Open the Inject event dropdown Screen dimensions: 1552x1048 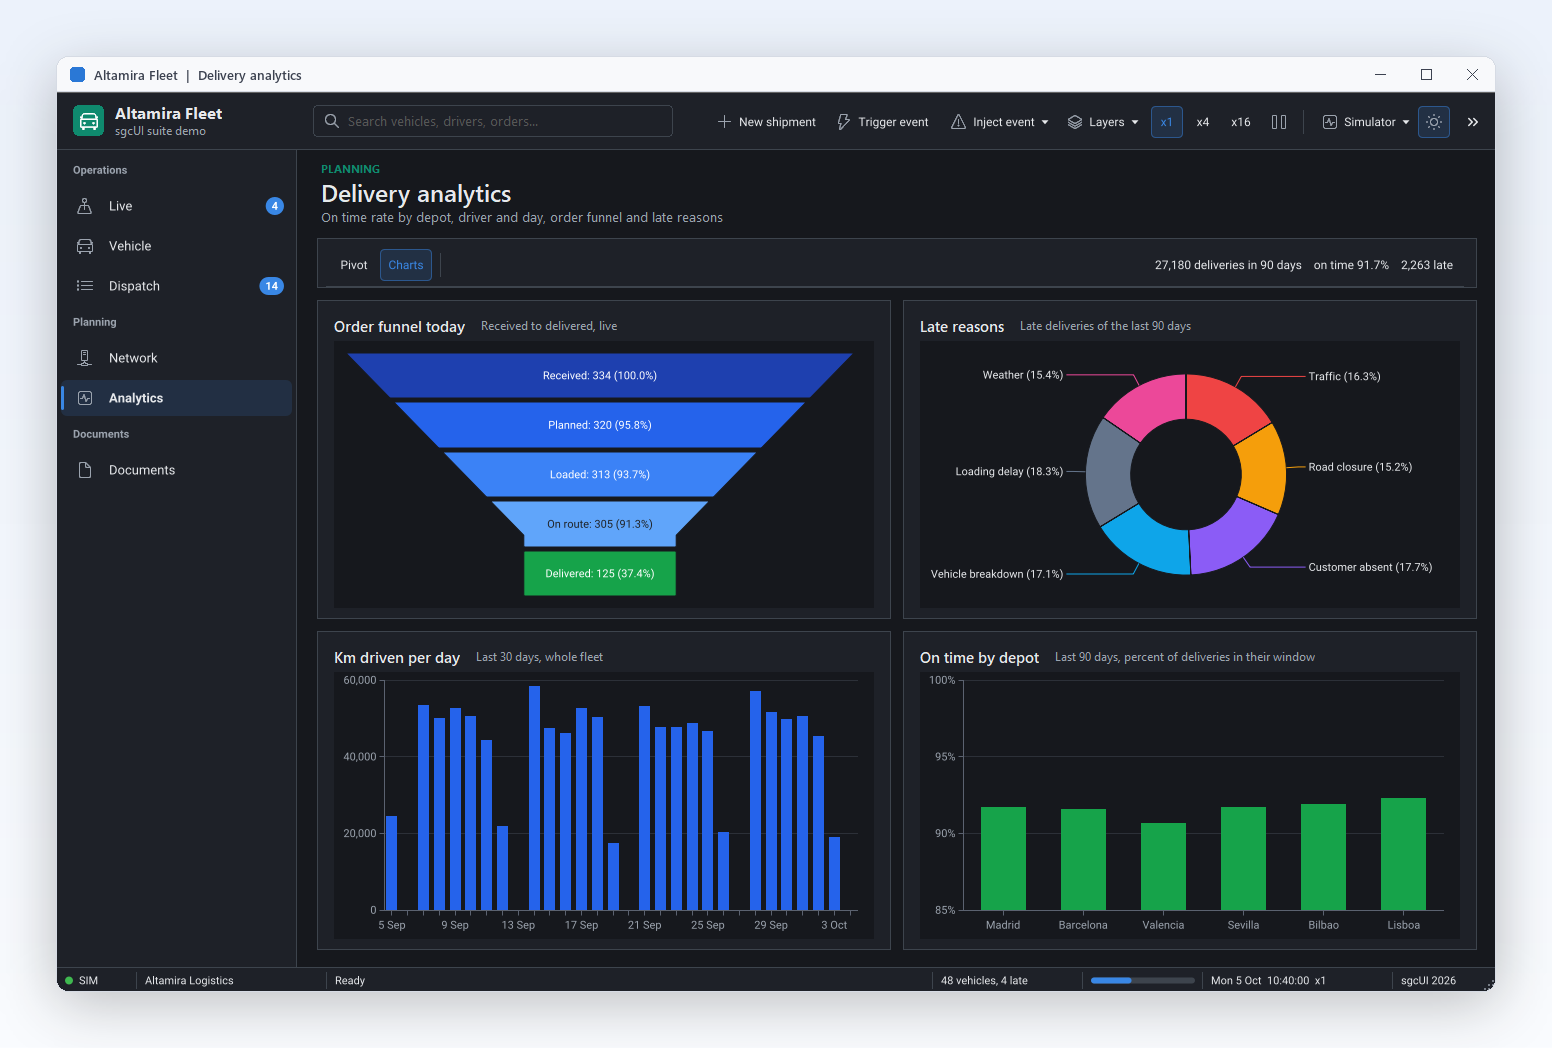1000,122
